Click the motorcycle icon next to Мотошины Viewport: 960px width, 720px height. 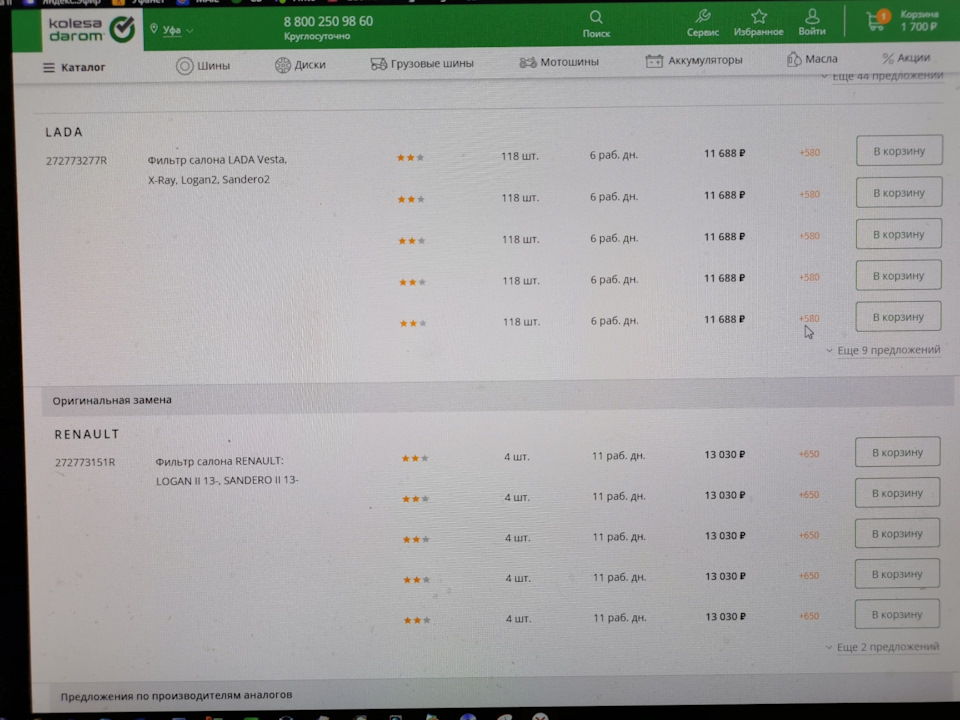pos(528,62)
